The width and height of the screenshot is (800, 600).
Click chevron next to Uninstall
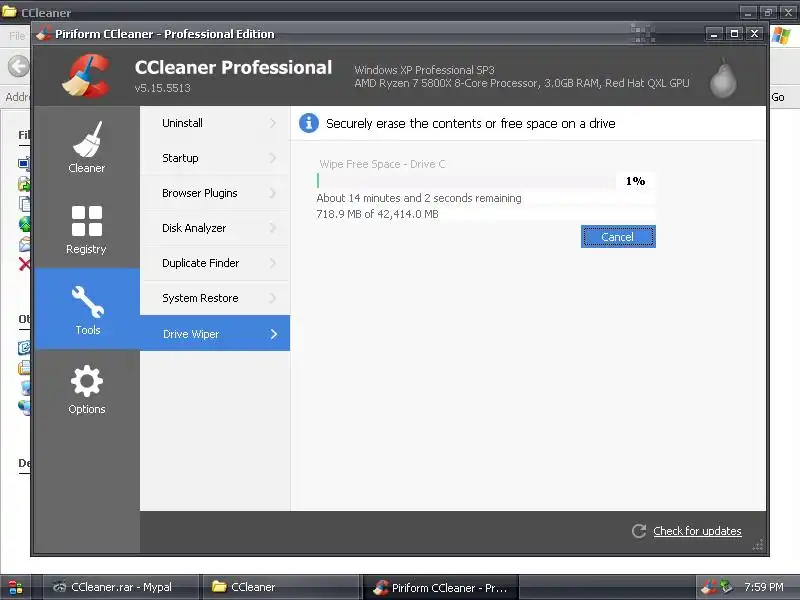coord(273,123)
